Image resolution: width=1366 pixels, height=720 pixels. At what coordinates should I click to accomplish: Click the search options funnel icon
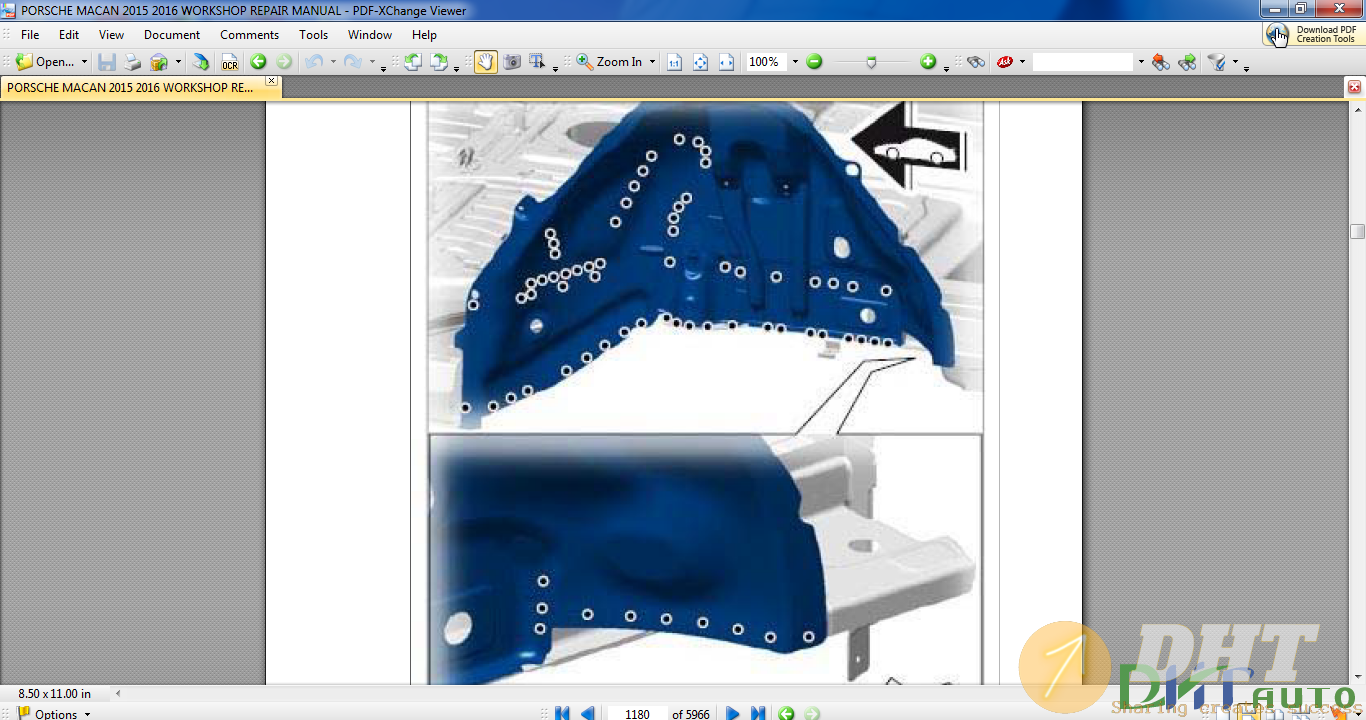point(1216,62)
